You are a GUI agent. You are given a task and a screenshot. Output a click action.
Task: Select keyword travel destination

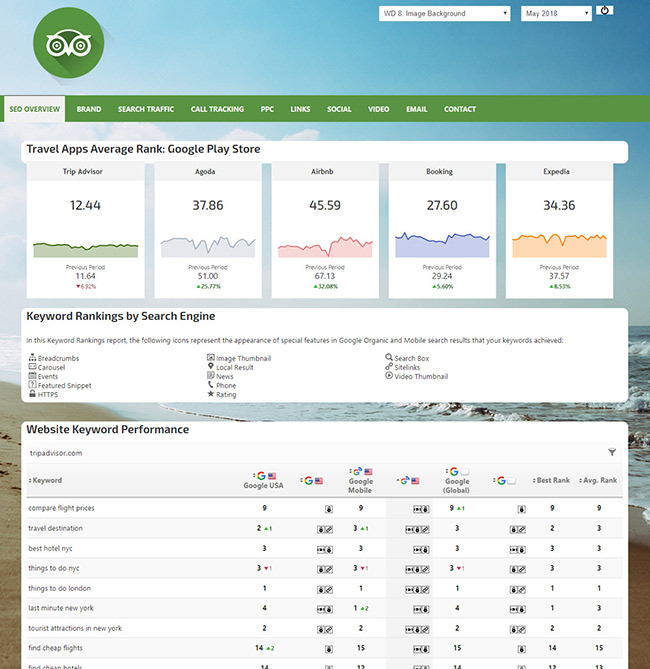point(55,528)
